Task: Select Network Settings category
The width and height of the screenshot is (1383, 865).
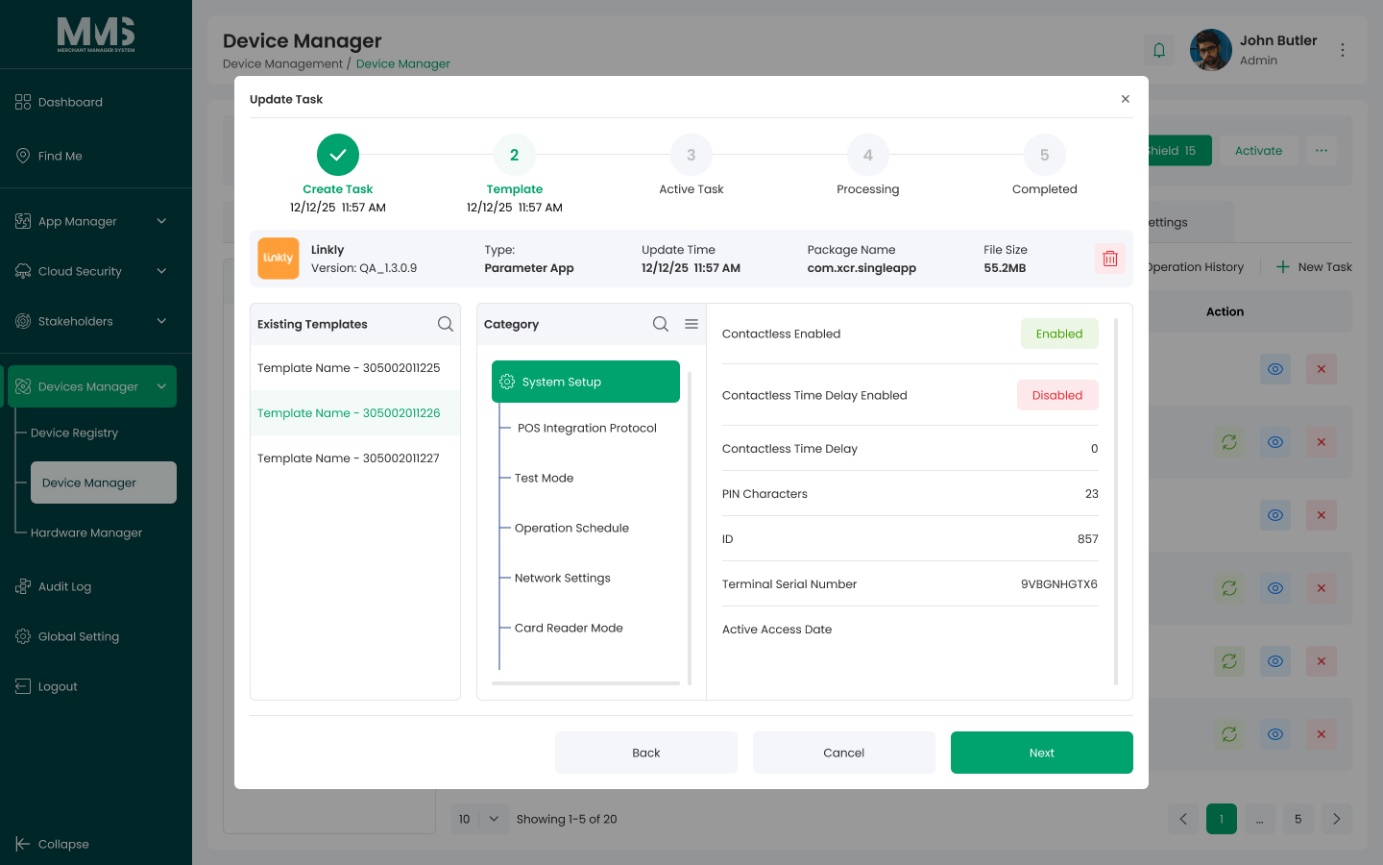Action: click(x=562, y=578)
